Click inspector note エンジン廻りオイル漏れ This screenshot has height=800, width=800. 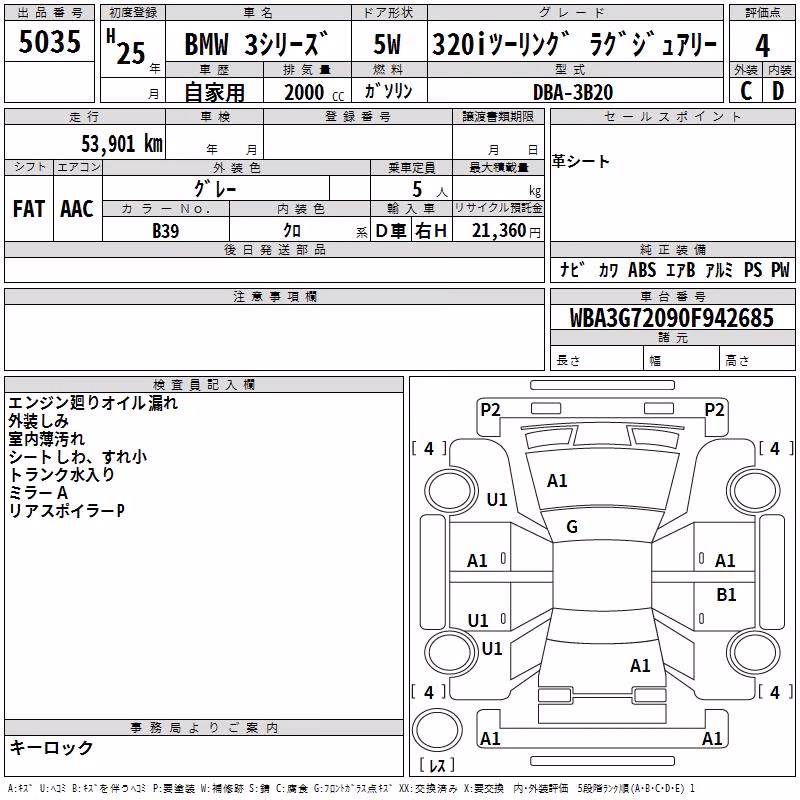[x=93, y=403]
